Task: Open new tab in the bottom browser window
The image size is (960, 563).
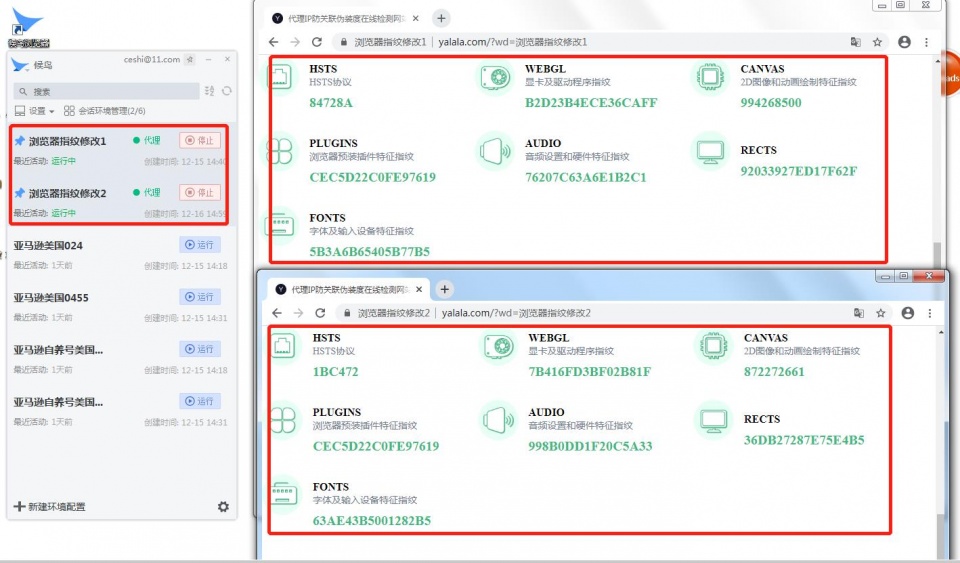Action: pyautogui.click(x=444, y=289)
